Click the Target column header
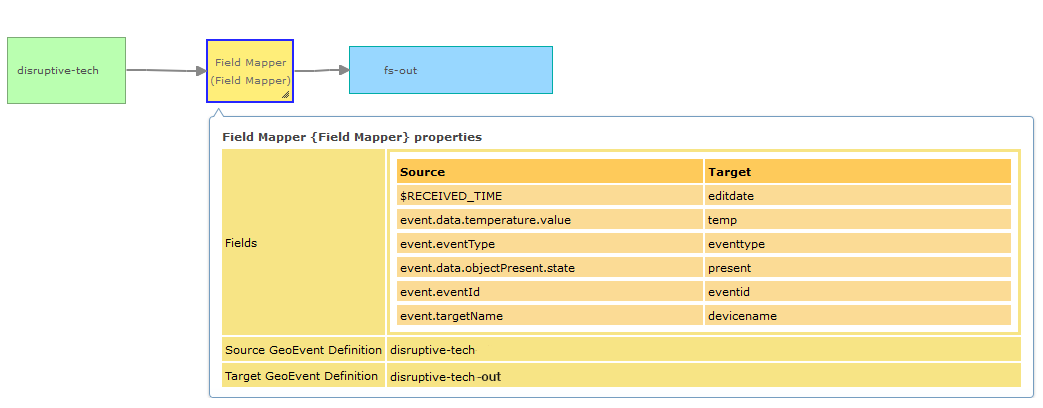The width and height of the screenshot is (1043, 408). point(858,172)
